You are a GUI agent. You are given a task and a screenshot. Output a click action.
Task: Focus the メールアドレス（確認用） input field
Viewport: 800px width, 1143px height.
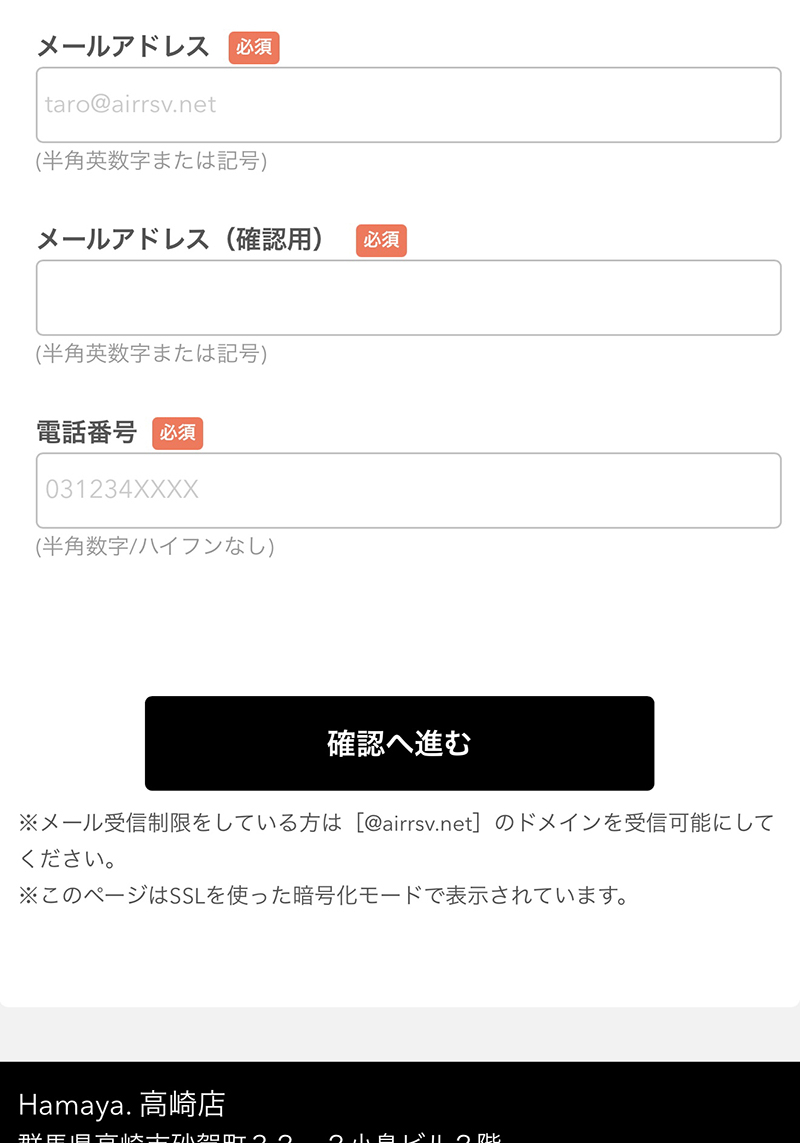tap(408, 298)
